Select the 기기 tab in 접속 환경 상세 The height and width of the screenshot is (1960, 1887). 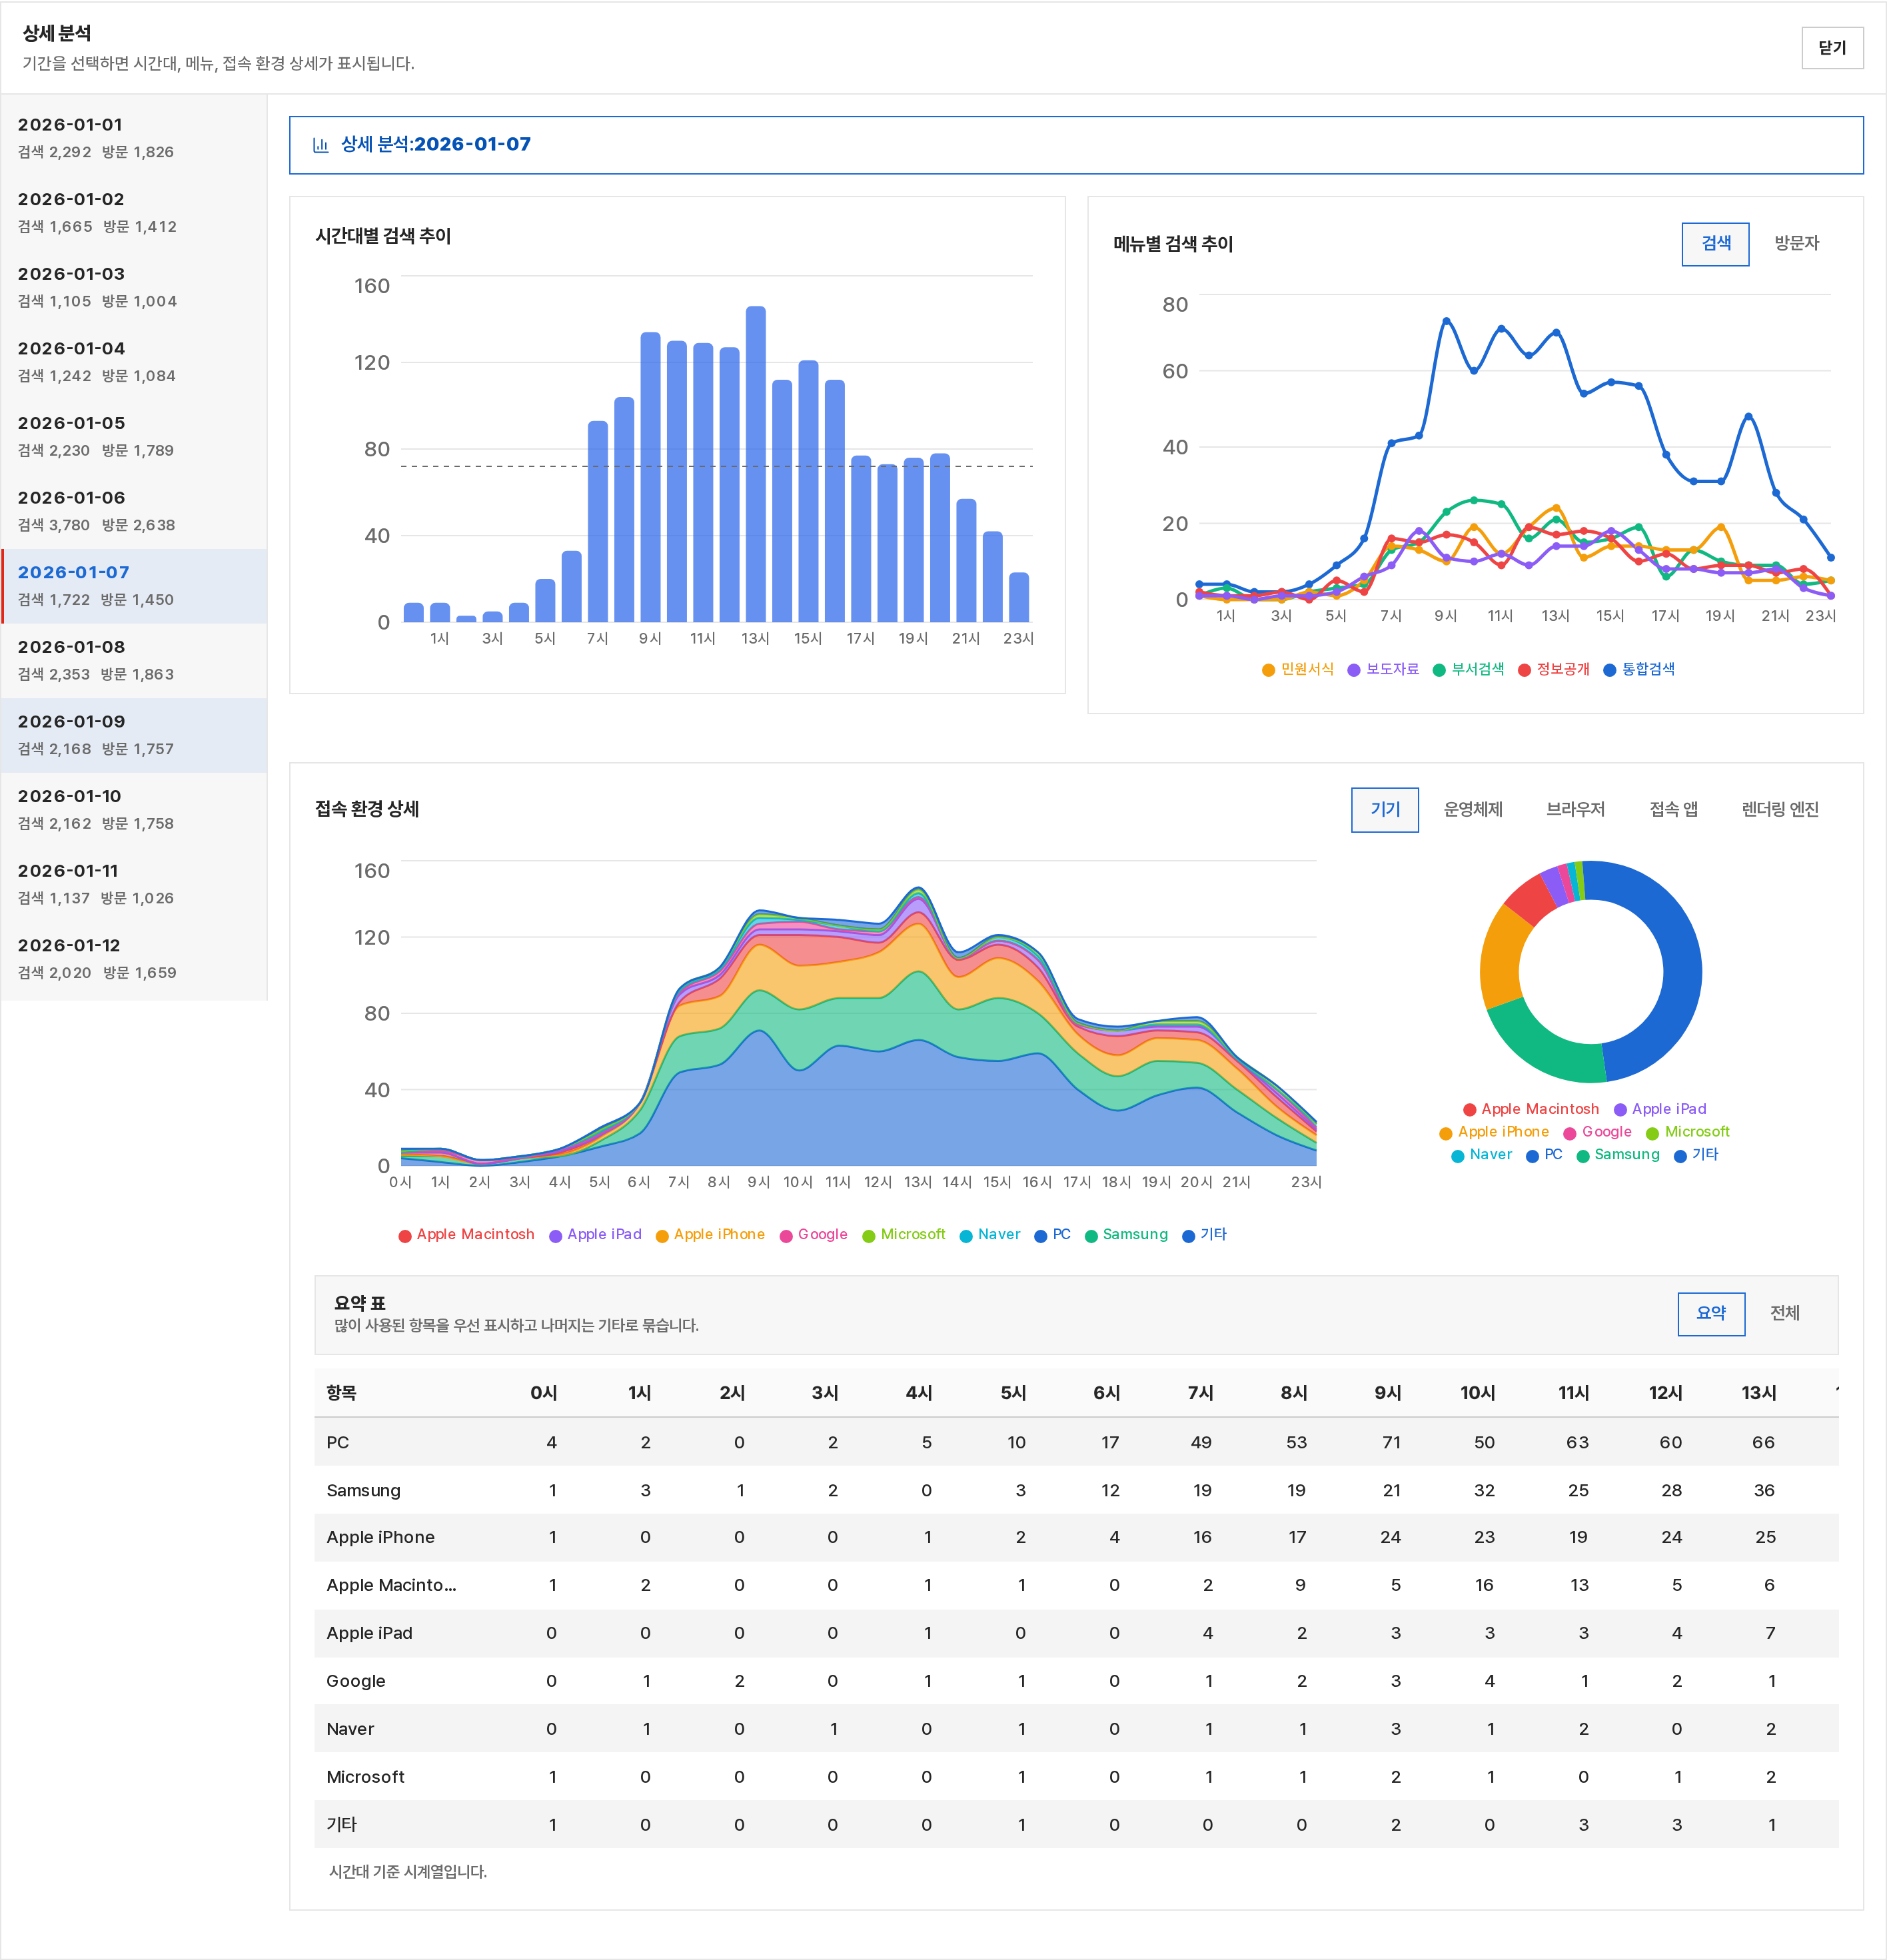[1384, 810]
